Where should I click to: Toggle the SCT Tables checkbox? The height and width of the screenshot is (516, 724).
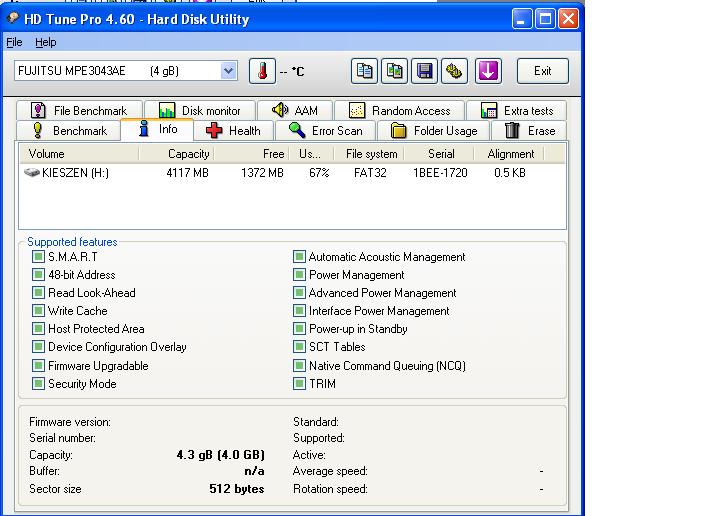pyautogui.click(x=299, y=347)
